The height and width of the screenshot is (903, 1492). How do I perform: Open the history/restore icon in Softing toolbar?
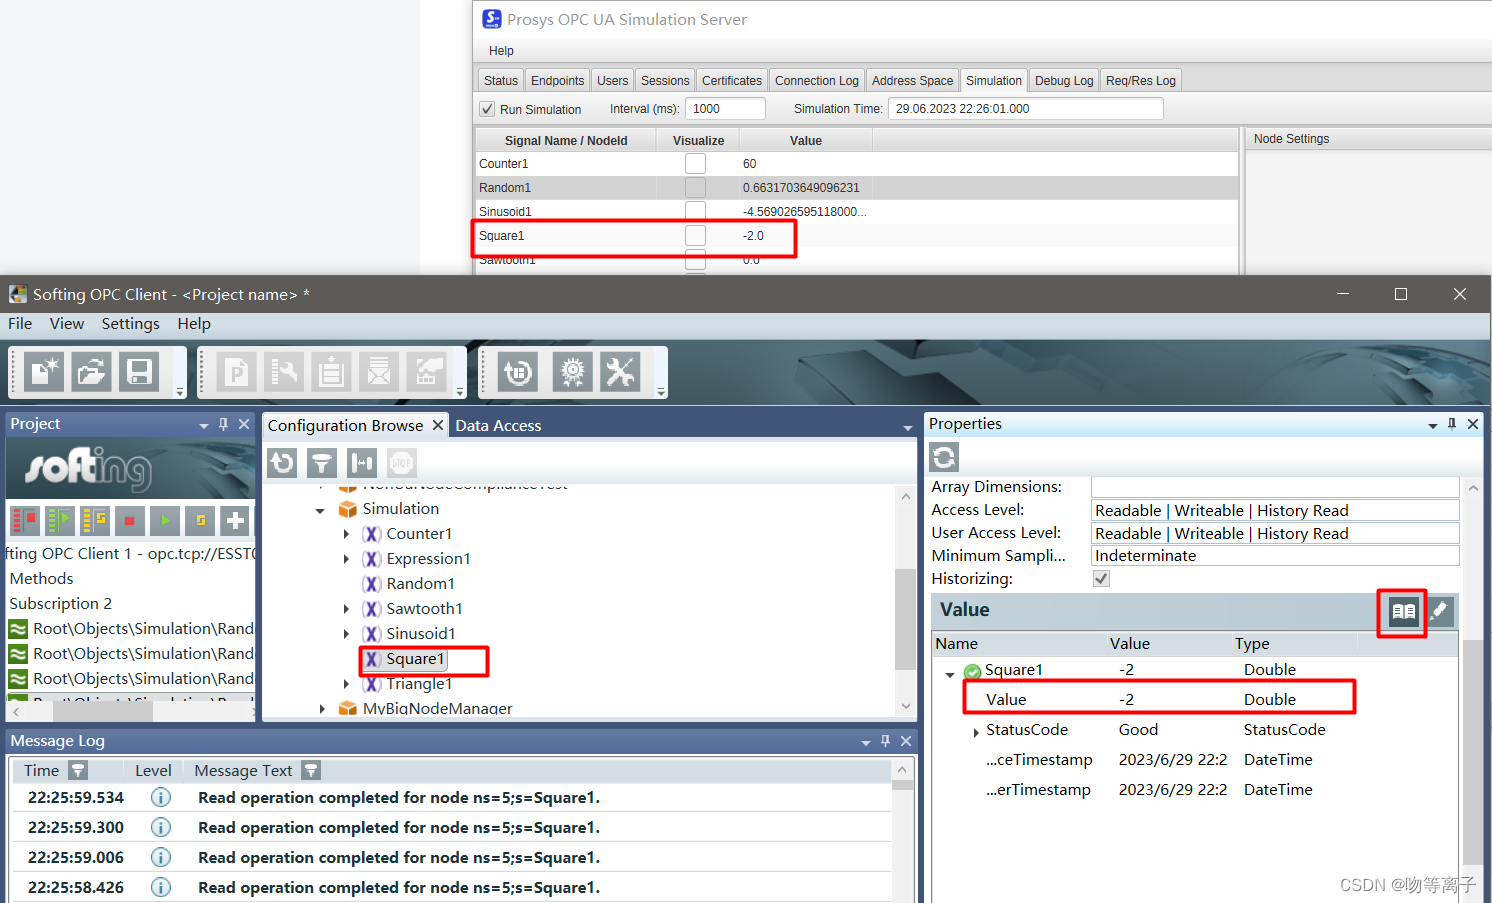[518, 373]
